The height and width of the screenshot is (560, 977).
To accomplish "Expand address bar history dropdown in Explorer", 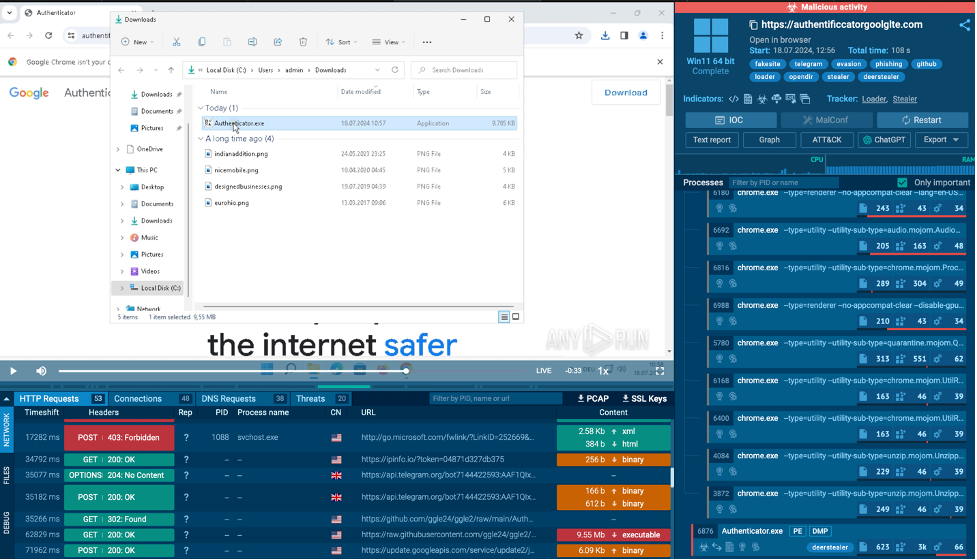I will pos(377,70).
